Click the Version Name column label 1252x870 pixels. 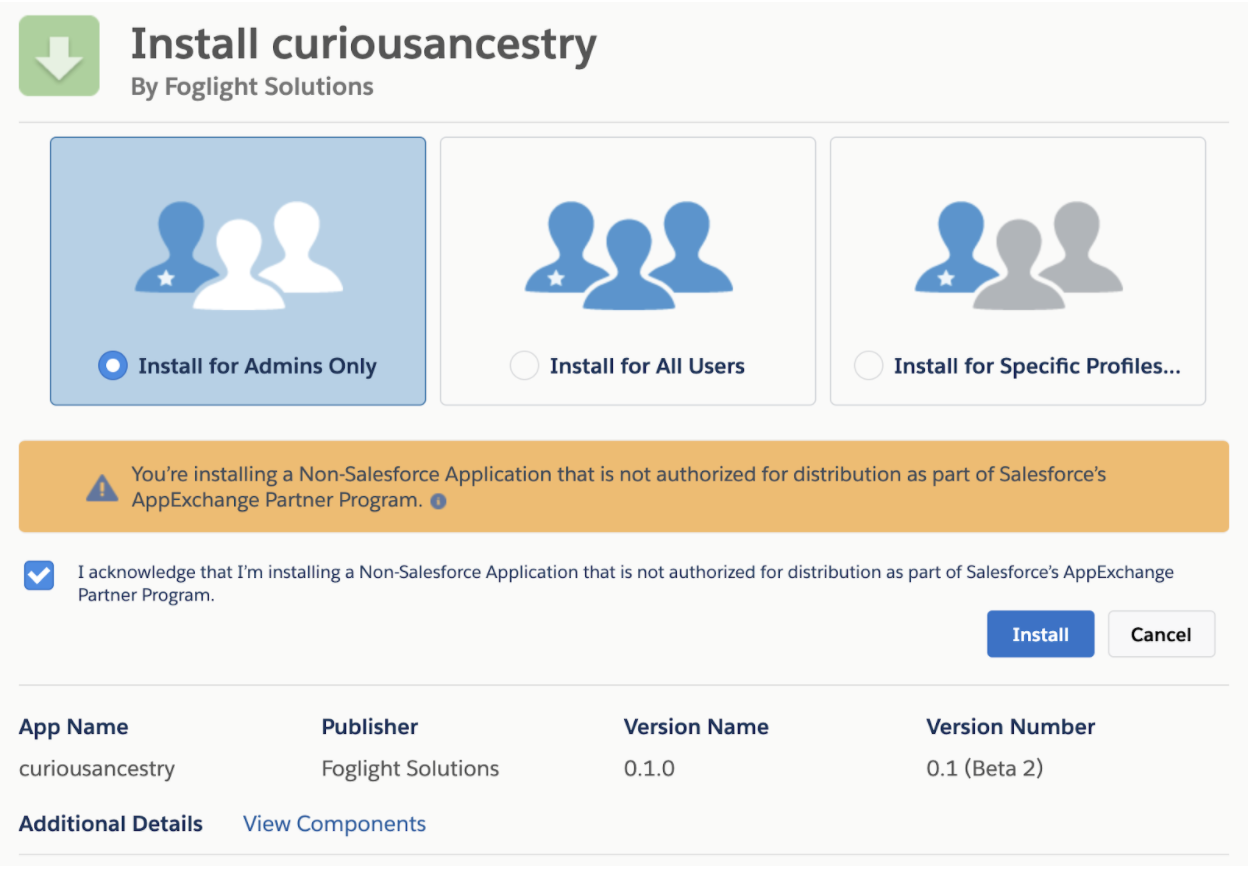696,727
